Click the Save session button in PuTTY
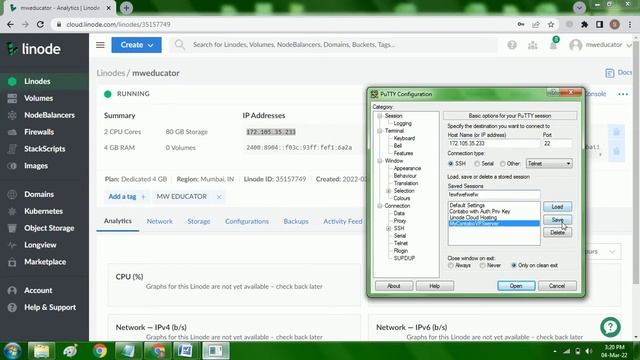The height and width of the screenshot is (360, 640). [x=557, y=220]
